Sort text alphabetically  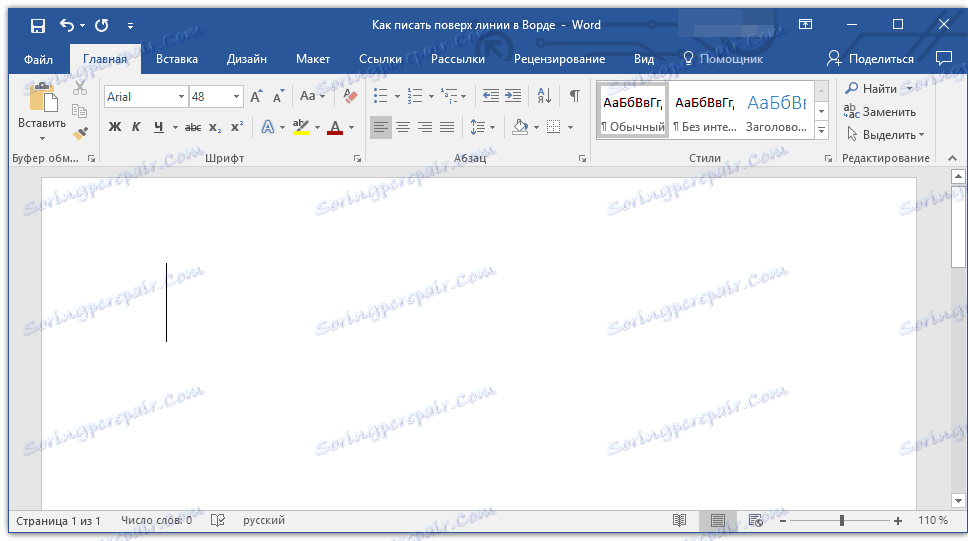pyautogui.click(x=544, y=96)
